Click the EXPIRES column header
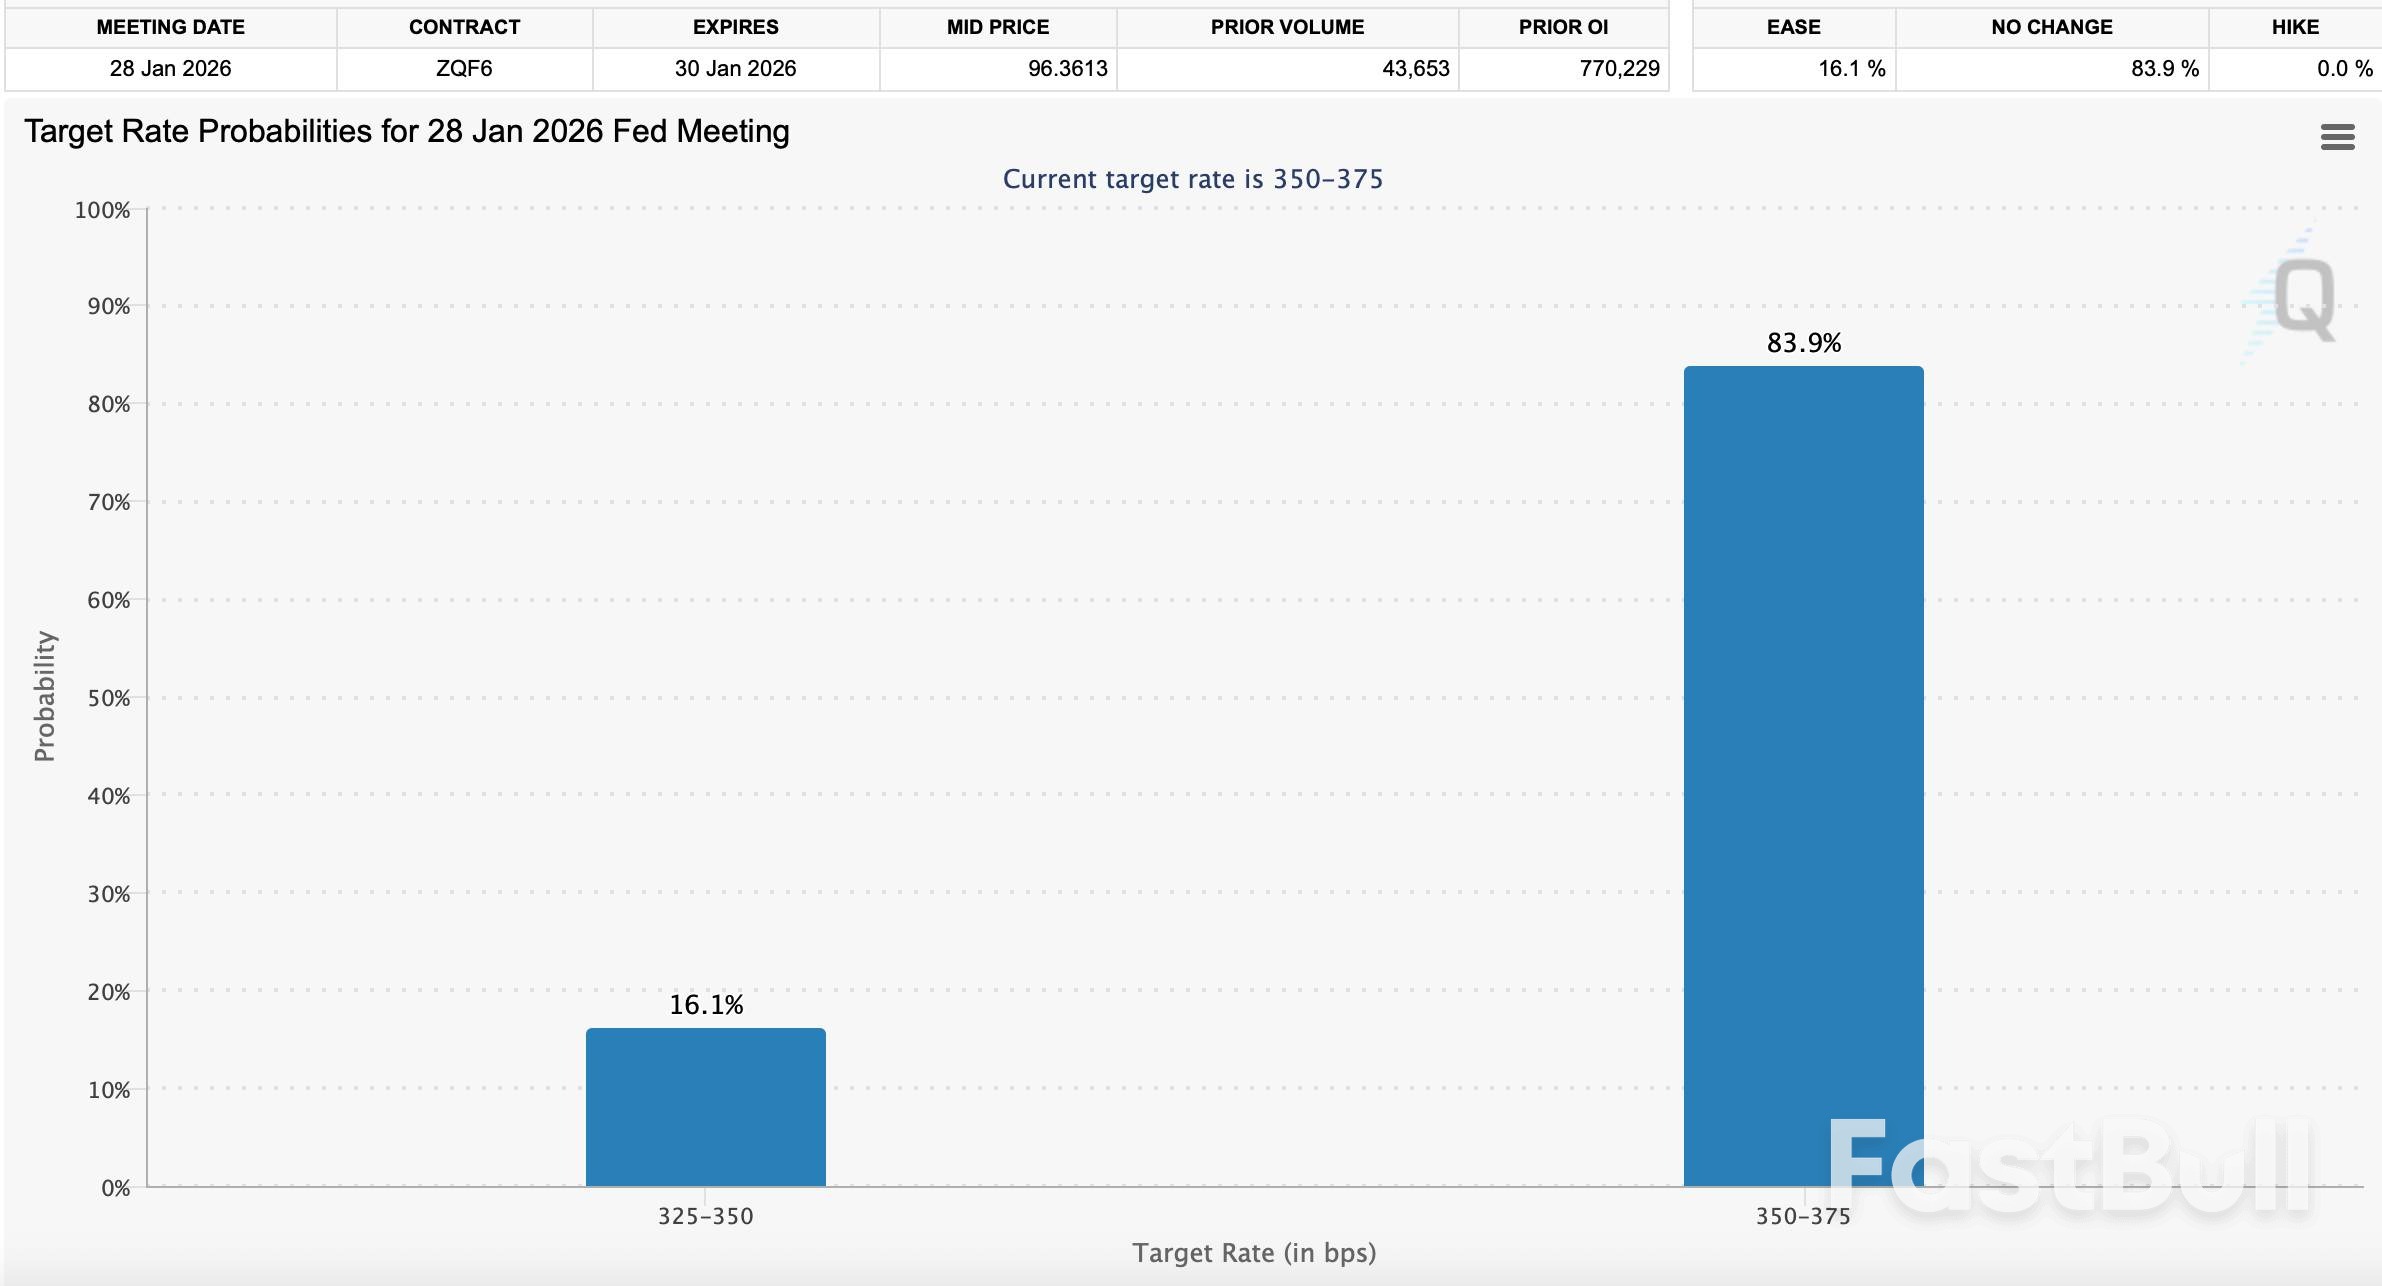 [735, 27]
